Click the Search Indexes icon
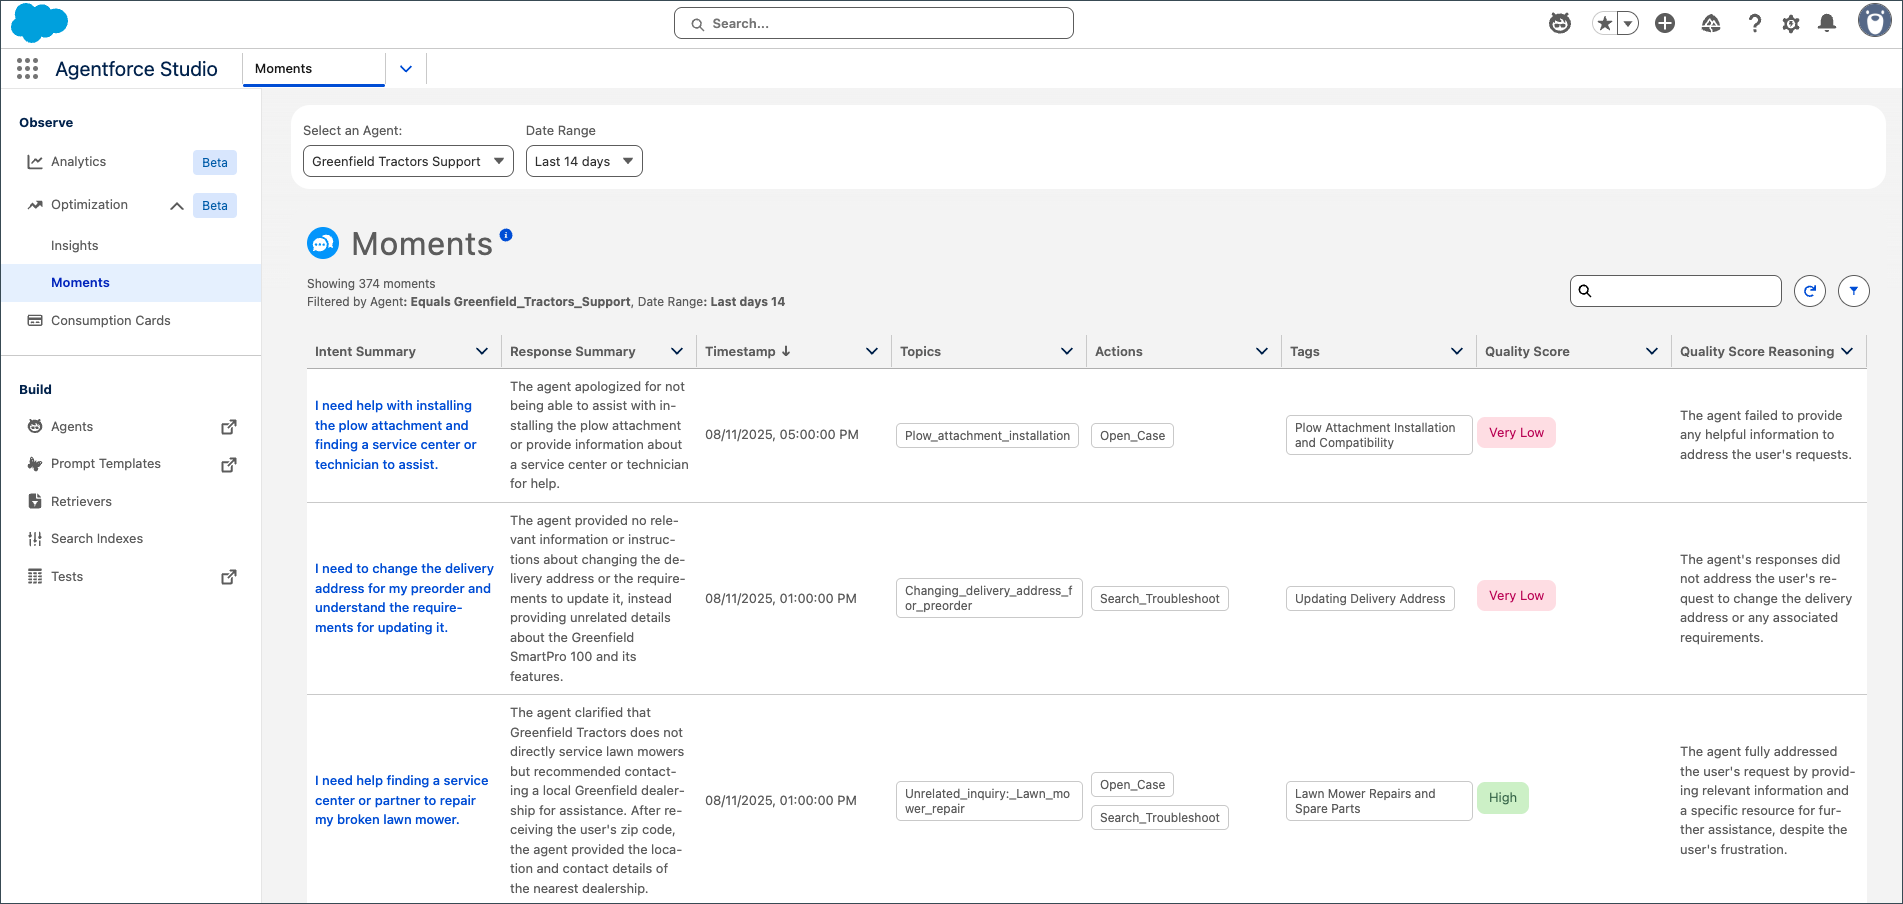Image resolution: width=1903 pixels, height=904 pixels. [x=35, y=539]
